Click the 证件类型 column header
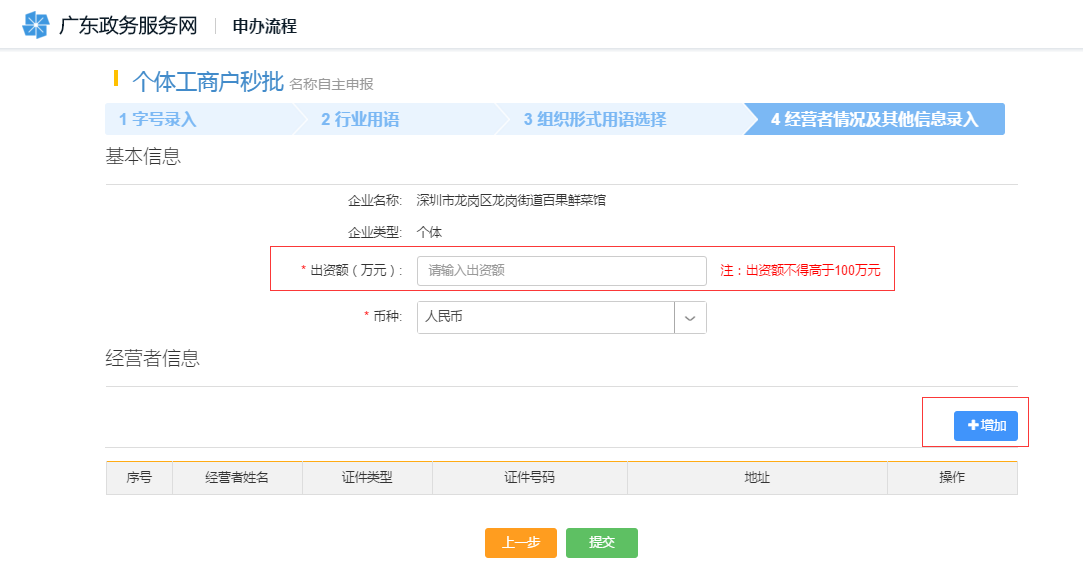 367,478
